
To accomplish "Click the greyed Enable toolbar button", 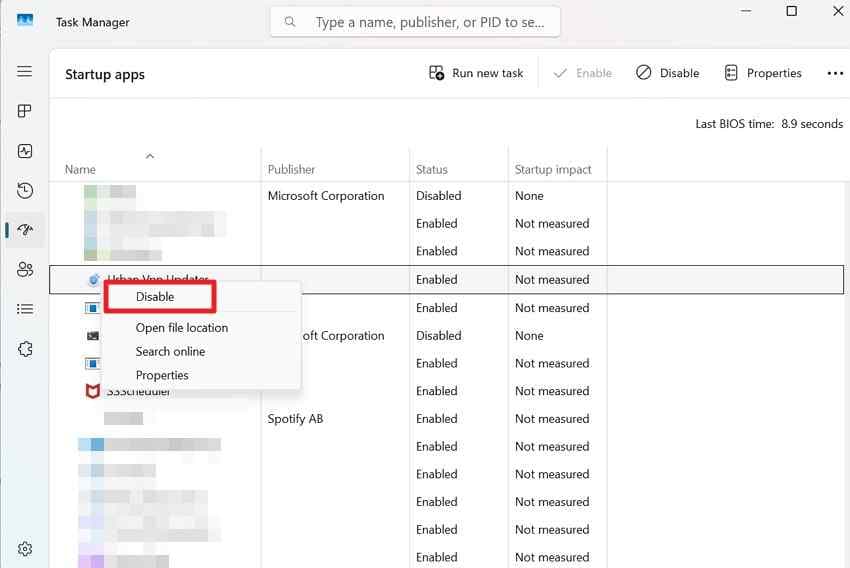I will [583, 73].
